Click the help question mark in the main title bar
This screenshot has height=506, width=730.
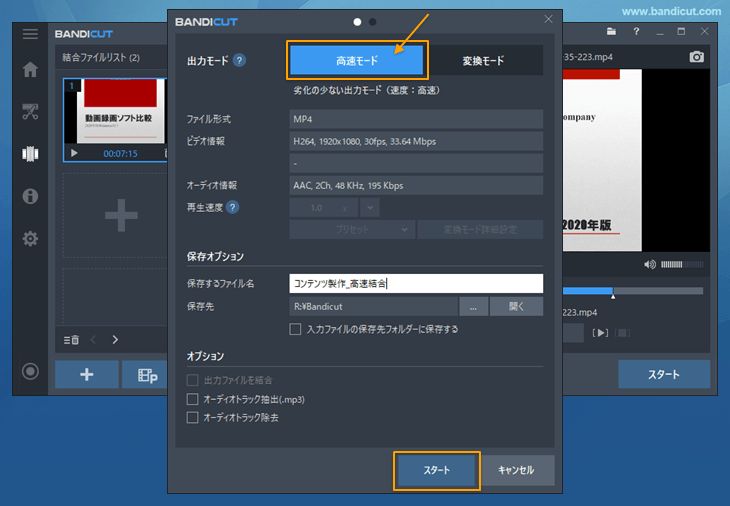tap(636, 32)
